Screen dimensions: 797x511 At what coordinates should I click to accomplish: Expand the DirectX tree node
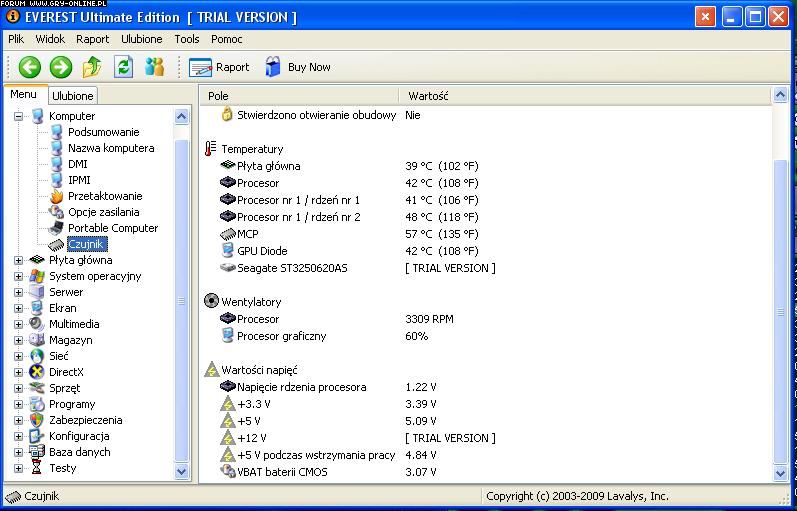[x=18, y=372]
